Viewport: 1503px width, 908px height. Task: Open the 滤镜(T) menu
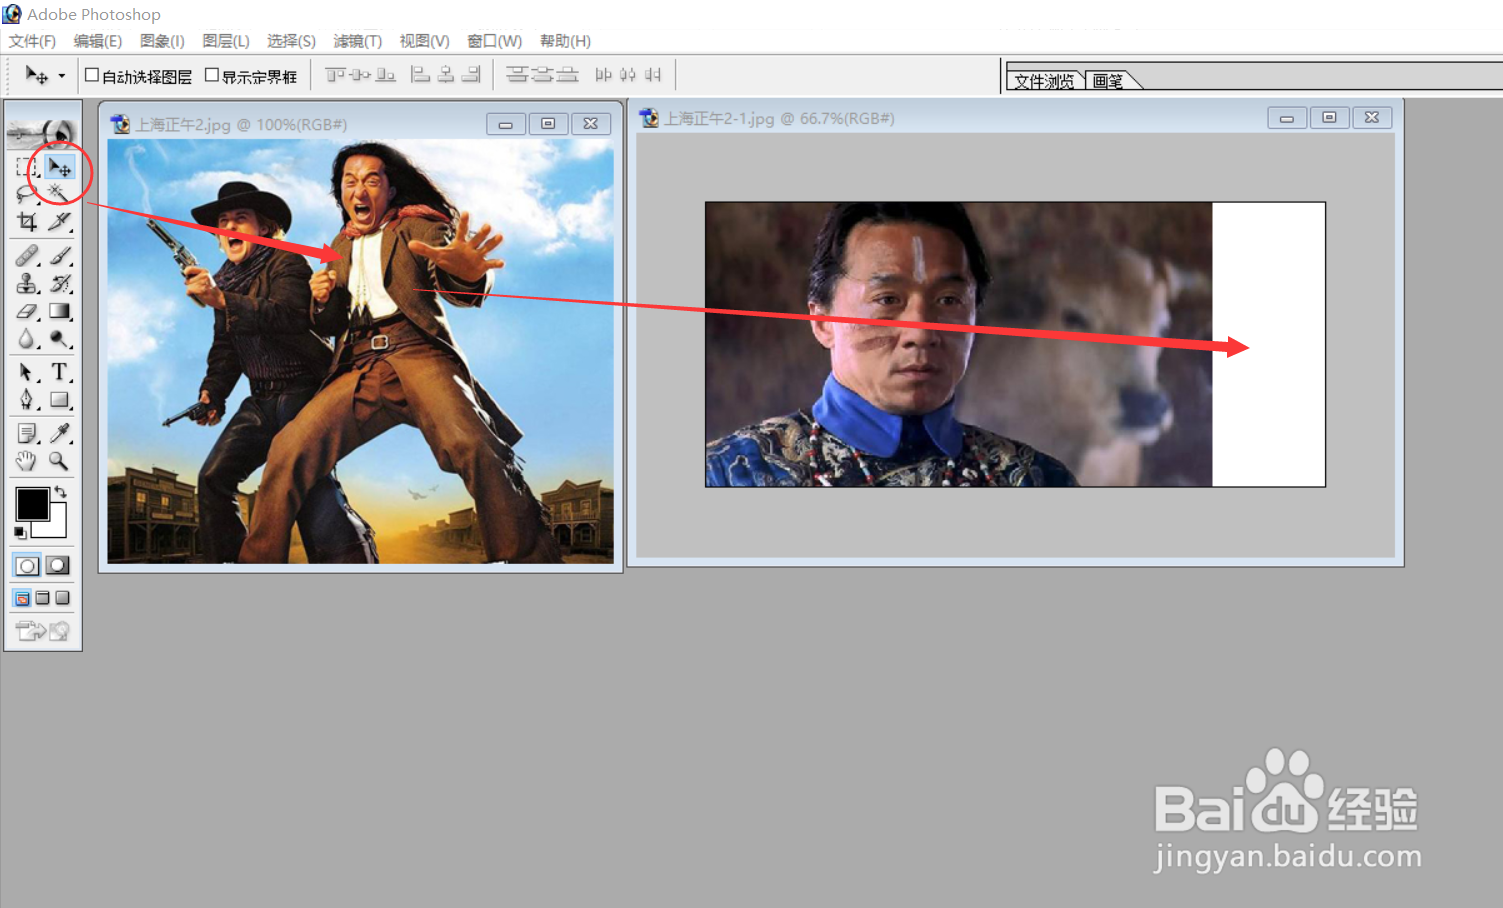tap(358, 41)
